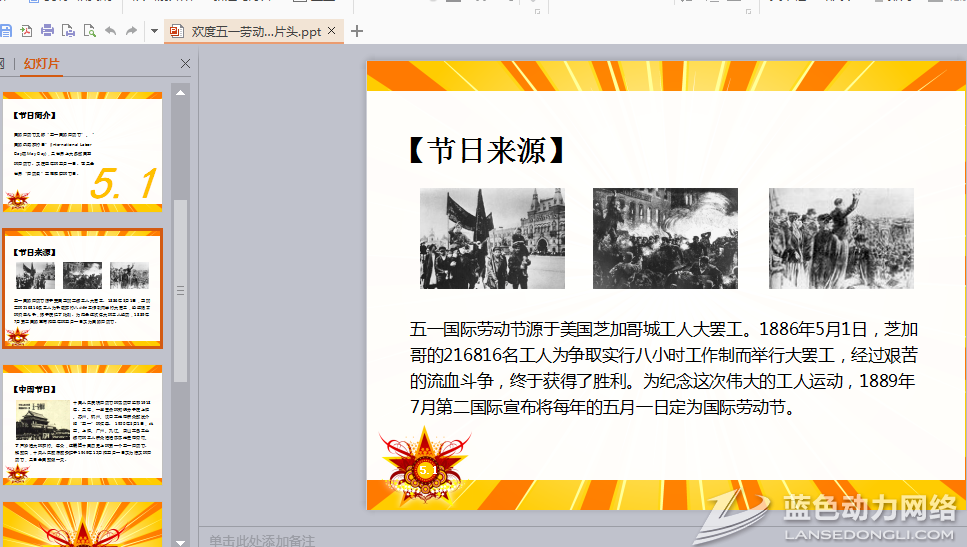This screenshot has width=967, height=547.
Task: Export document using the PDF icon
Action: tap(26, 31)
